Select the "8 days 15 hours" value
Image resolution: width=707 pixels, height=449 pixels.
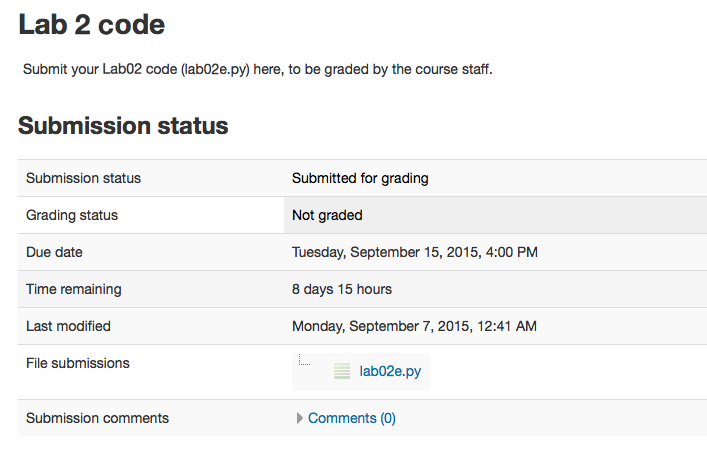[342, 289]
